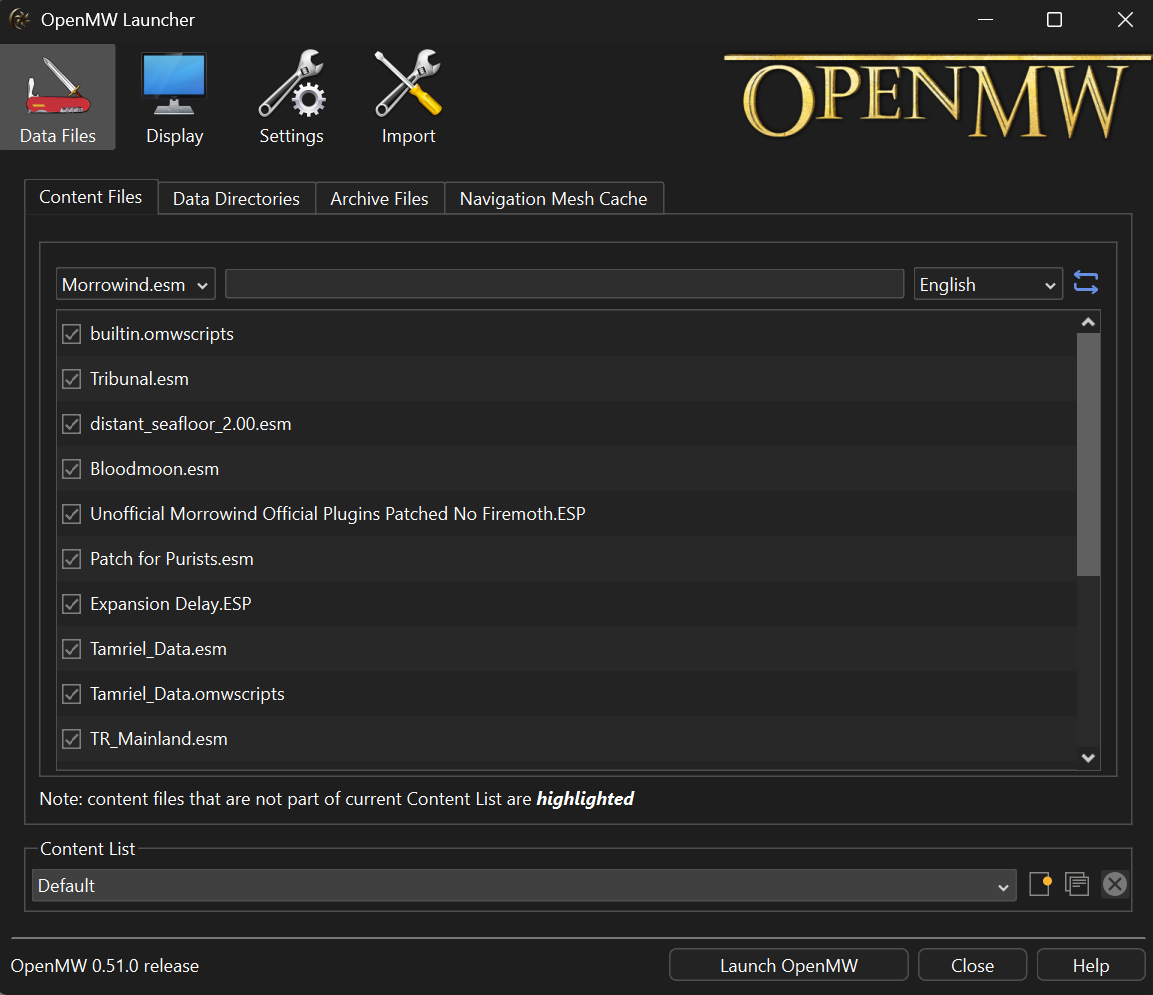
Task: Uncheck Tamriel_Data.omwscripts checkbox
Action: click(x=71, y=694)
